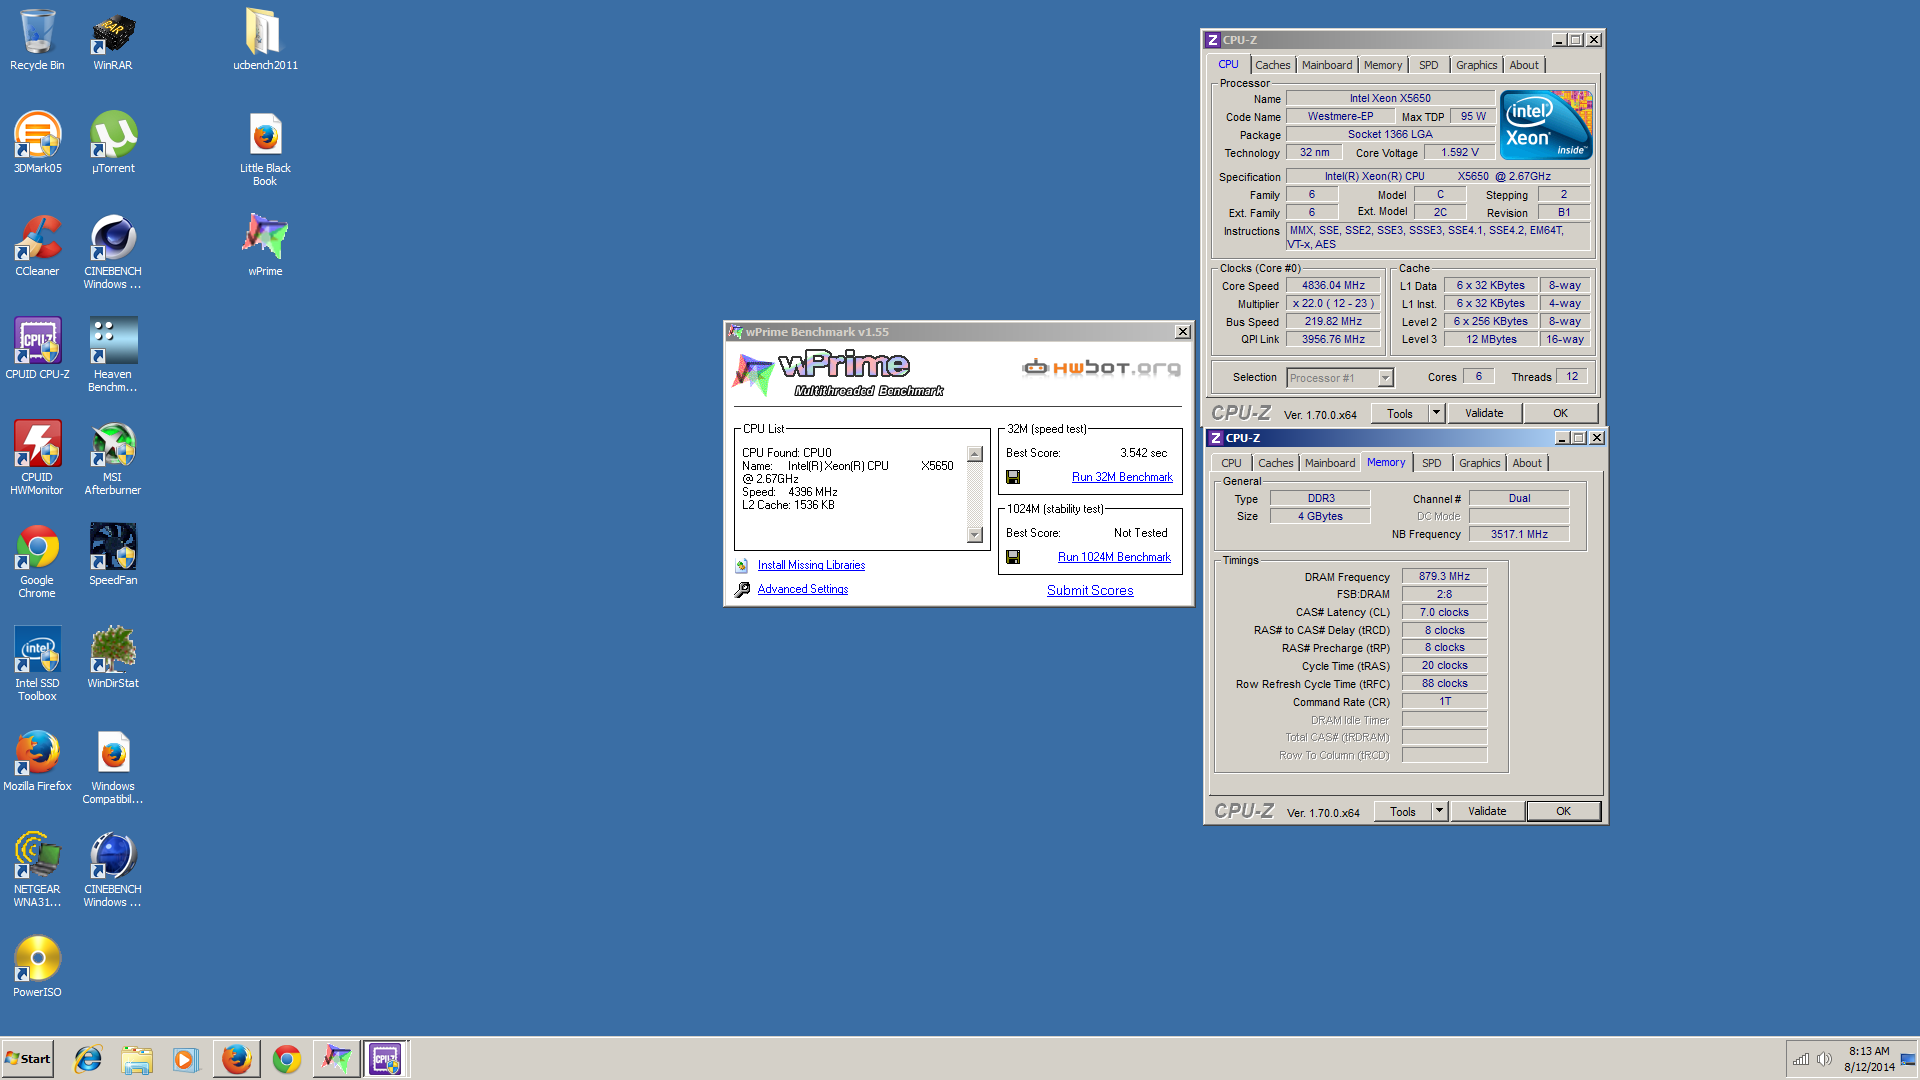Select the Mozilla Firefox desktop icon

[x=37, y=761]
